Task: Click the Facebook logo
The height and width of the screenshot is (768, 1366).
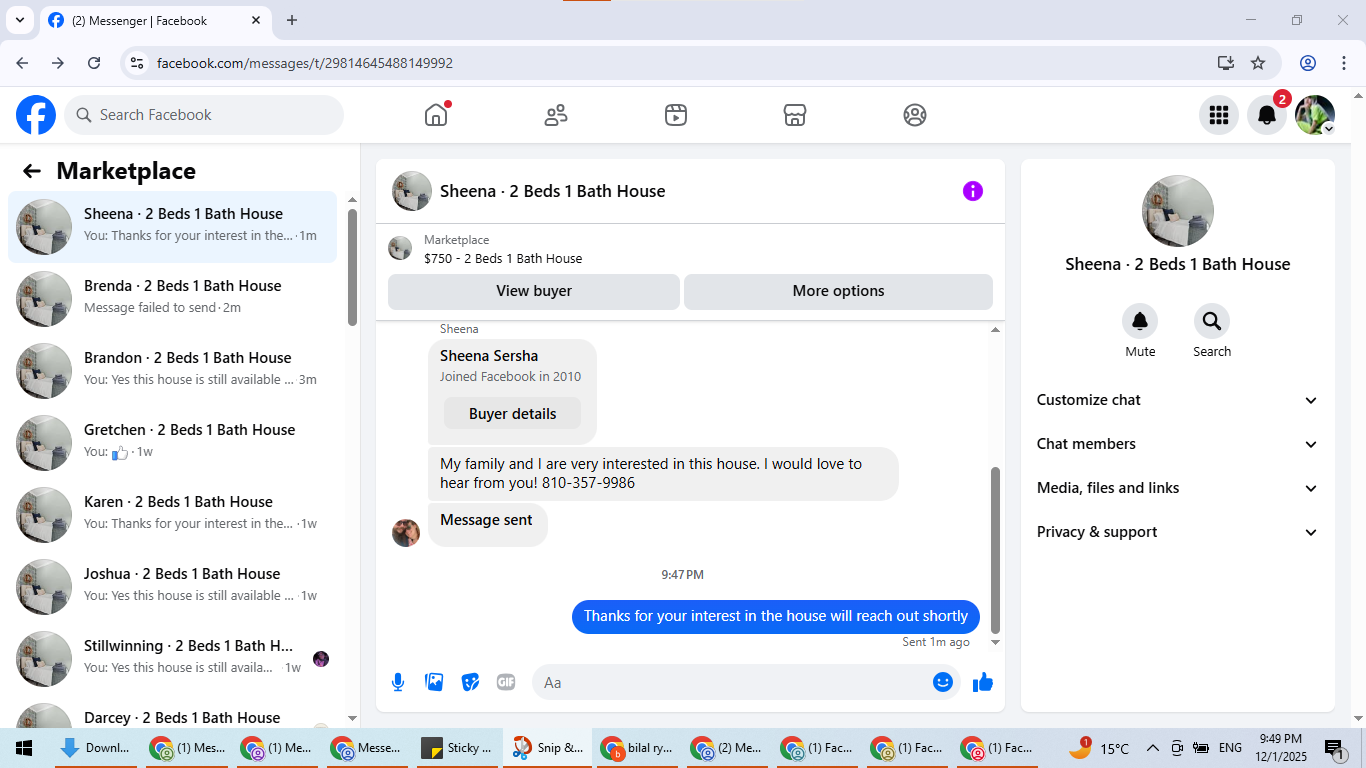Action: point(36,115)
